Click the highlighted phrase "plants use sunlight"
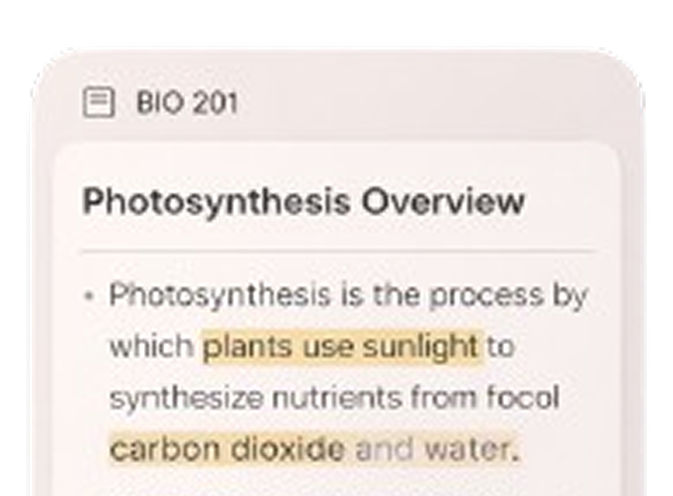 [342, 347]
